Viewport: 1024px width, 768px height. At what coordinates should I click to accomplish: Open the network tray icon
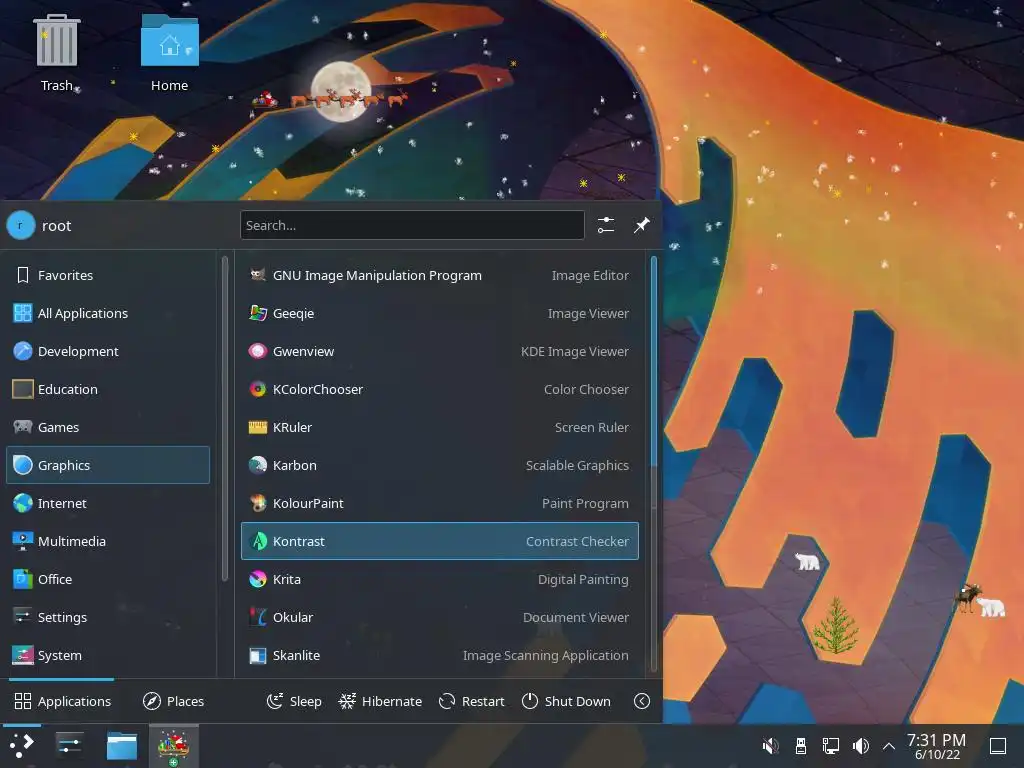831,746
